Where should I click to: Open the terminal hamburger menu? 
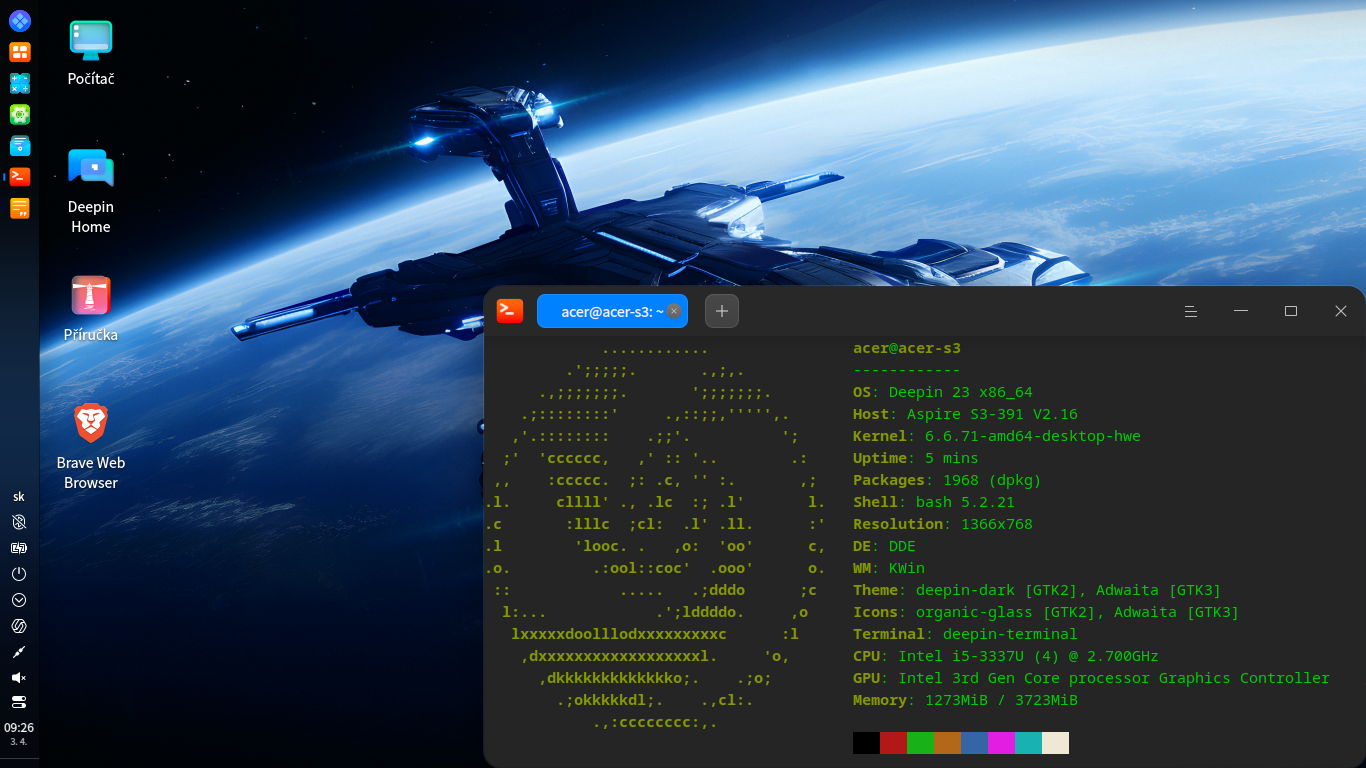pyautogui.click(x=1191, y=311)
